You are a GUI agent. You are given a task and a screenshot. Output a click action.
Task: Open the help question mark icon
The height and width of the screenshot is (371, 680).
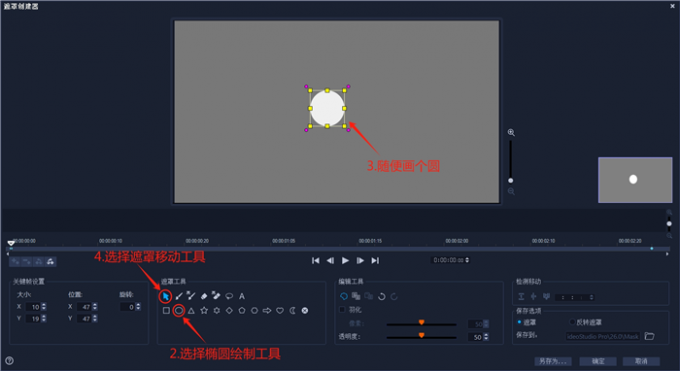coord(9,361)
